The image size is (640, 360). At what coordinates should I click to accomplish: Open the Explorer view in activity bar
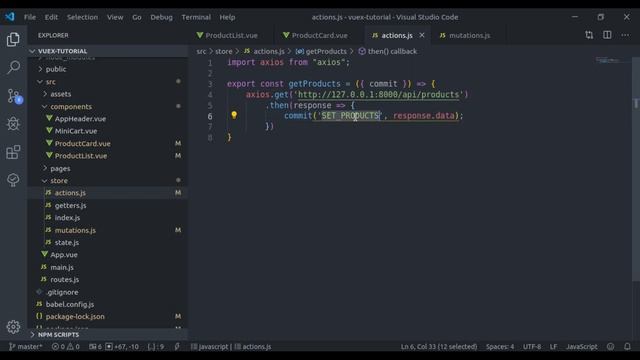coord(13,40)
